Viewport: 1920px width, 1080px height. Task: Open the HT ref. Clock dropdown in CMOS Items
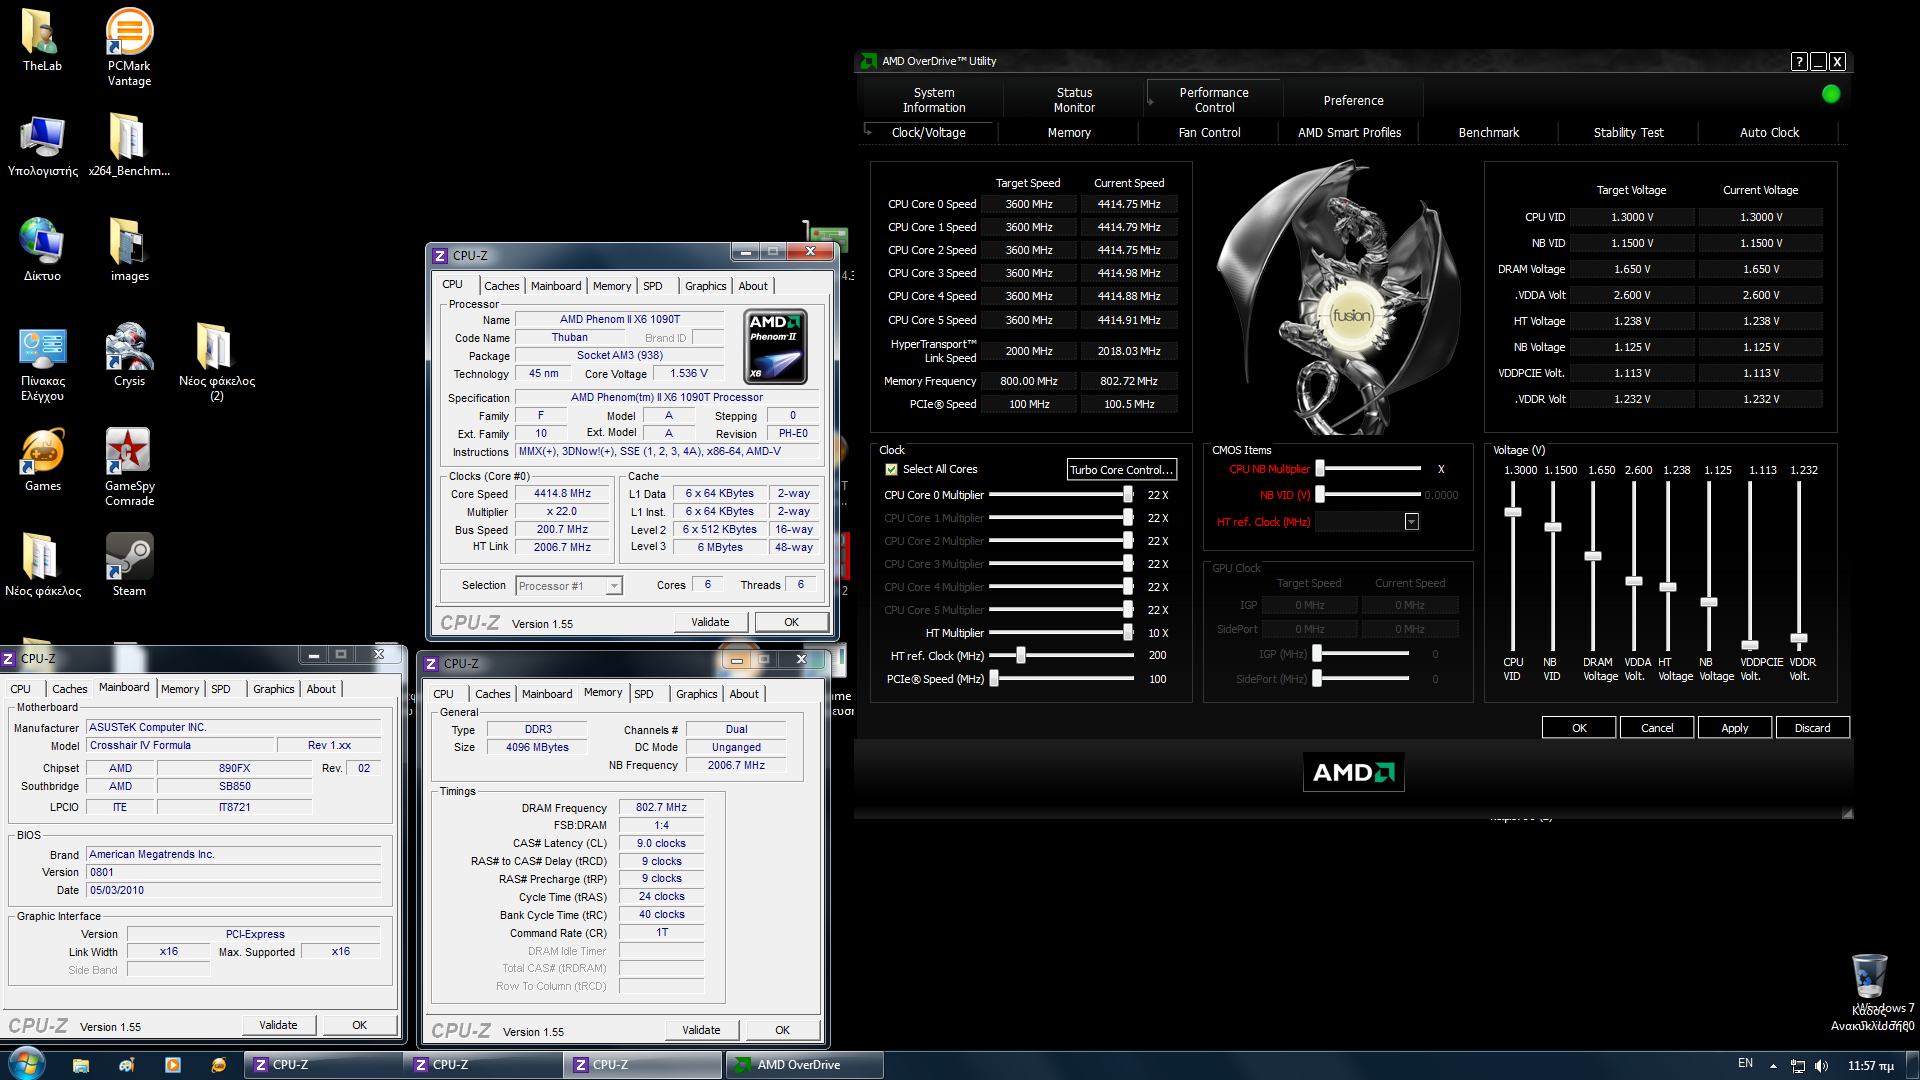[1411, 522]
